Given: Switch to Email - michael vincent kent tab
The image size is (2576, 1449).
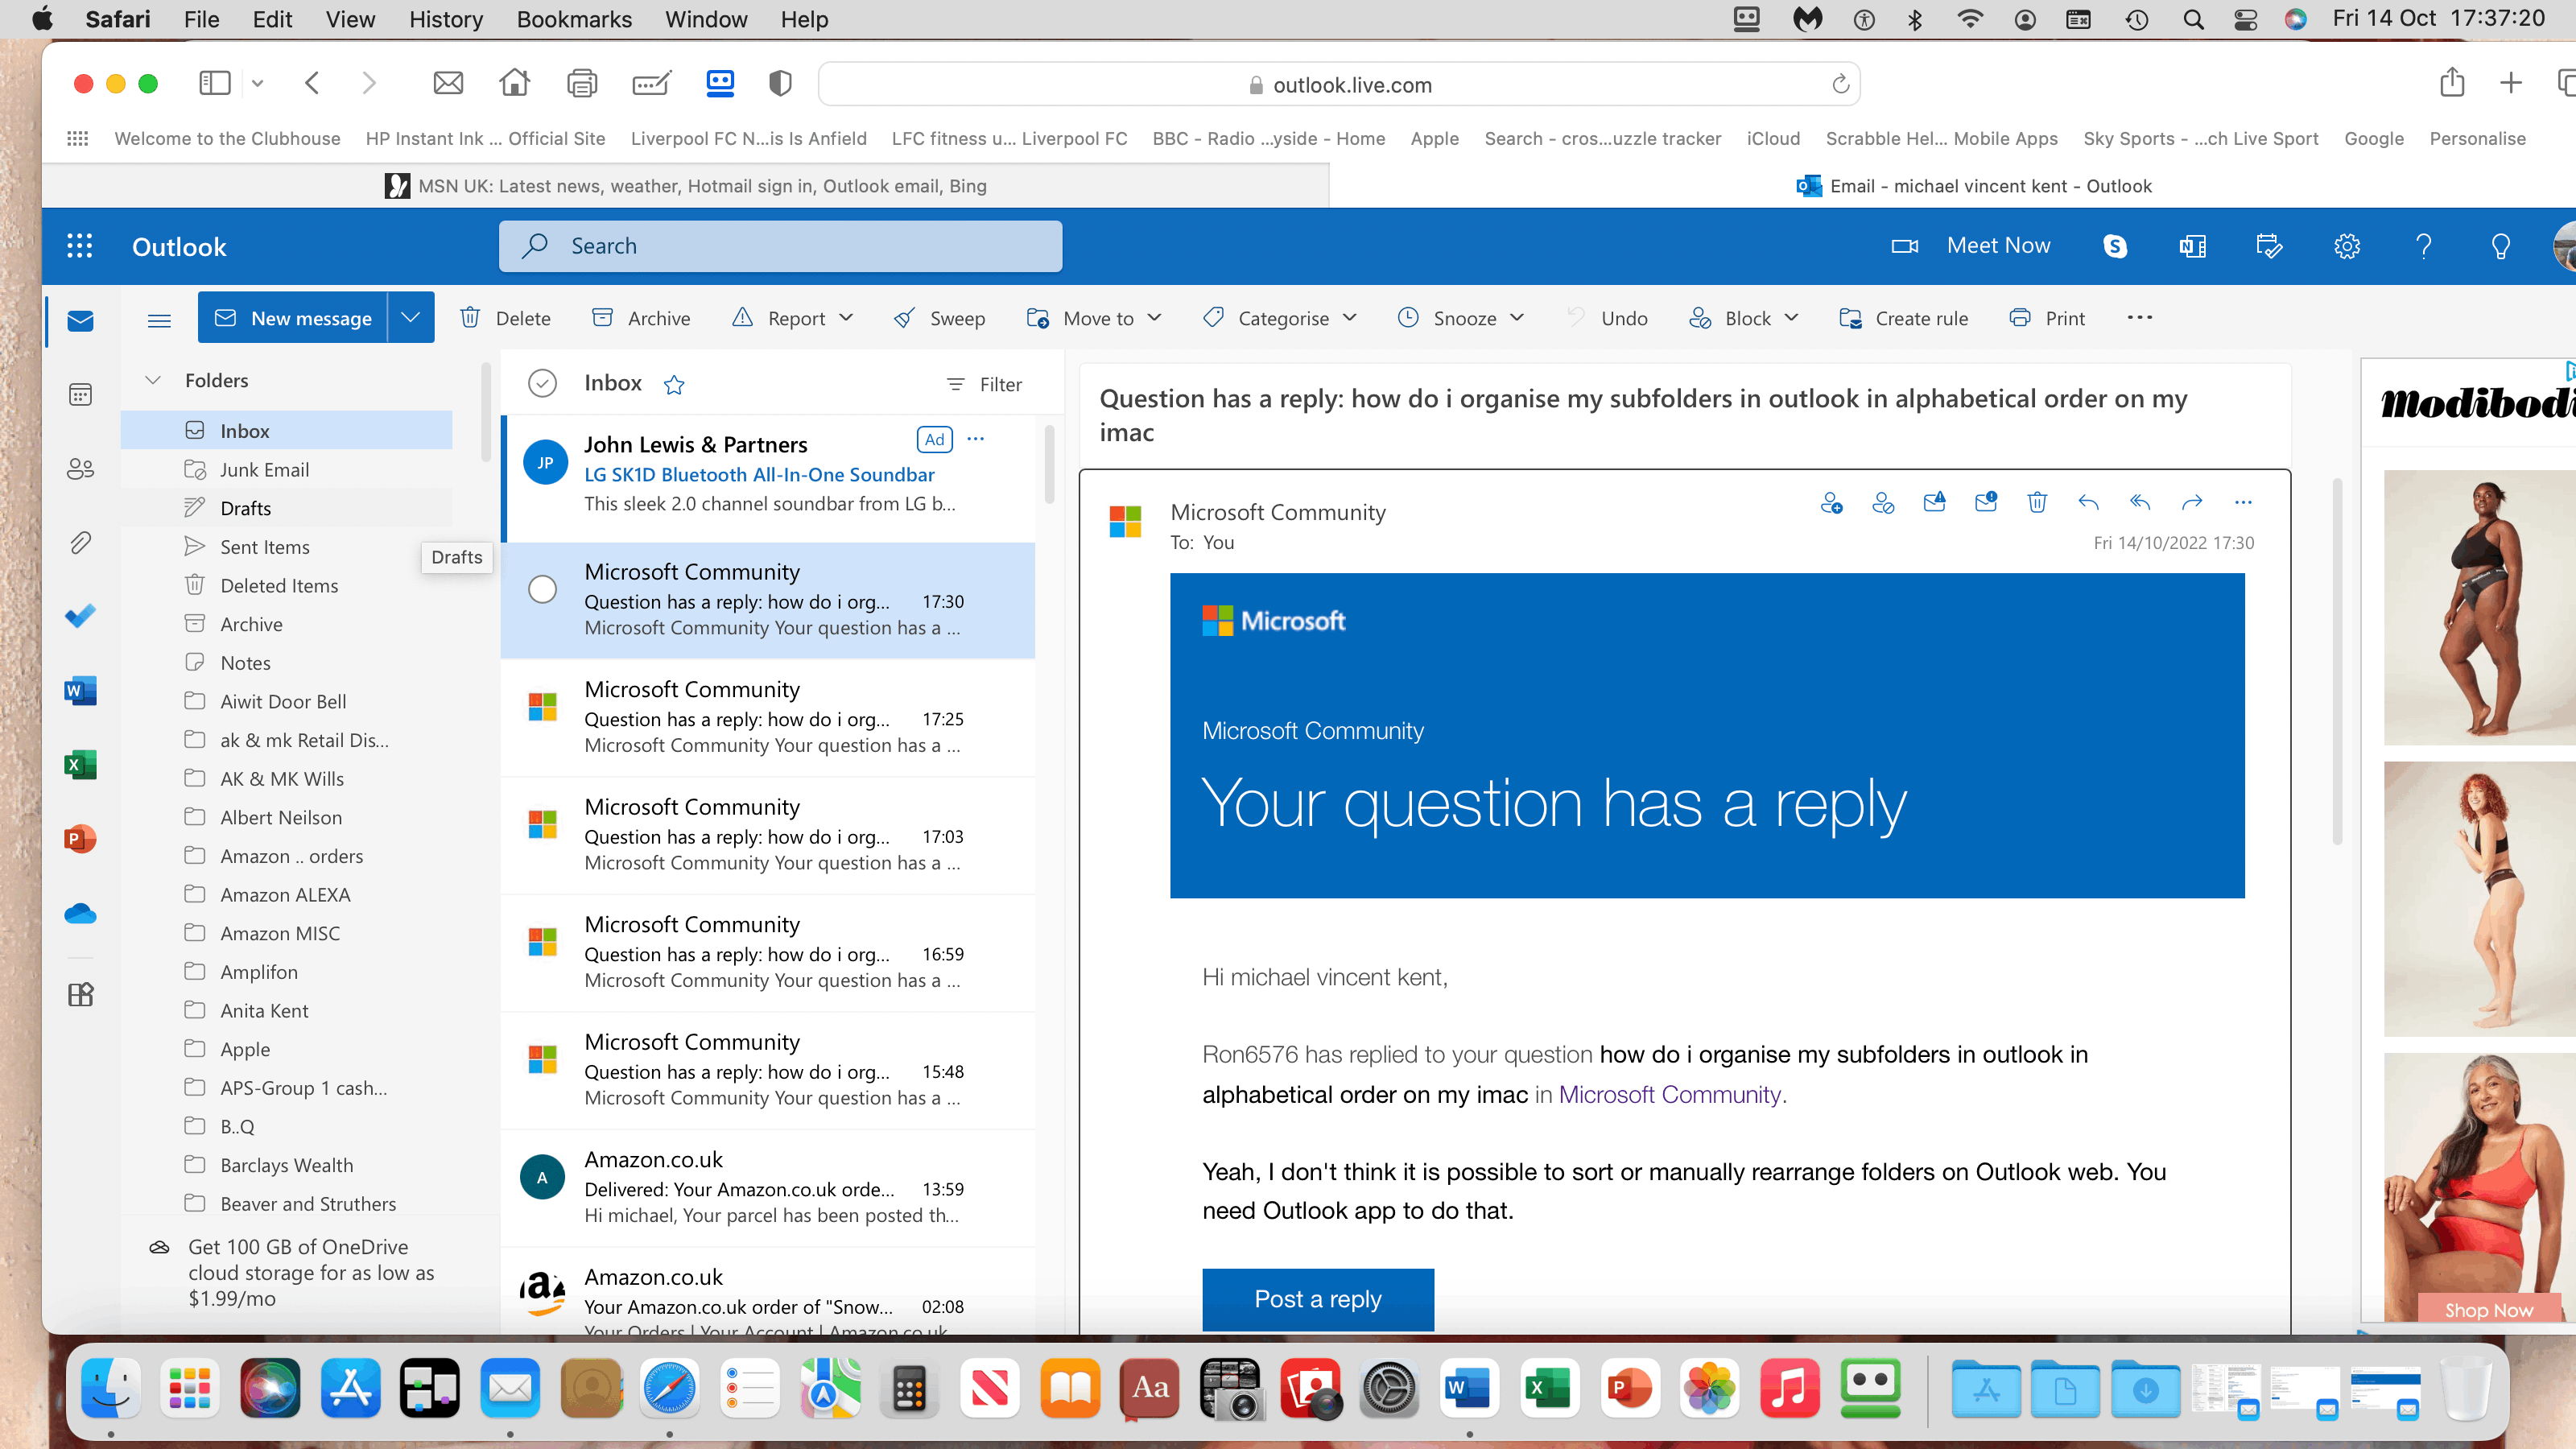Looking at the screenshot, I should coord(1974,186).
